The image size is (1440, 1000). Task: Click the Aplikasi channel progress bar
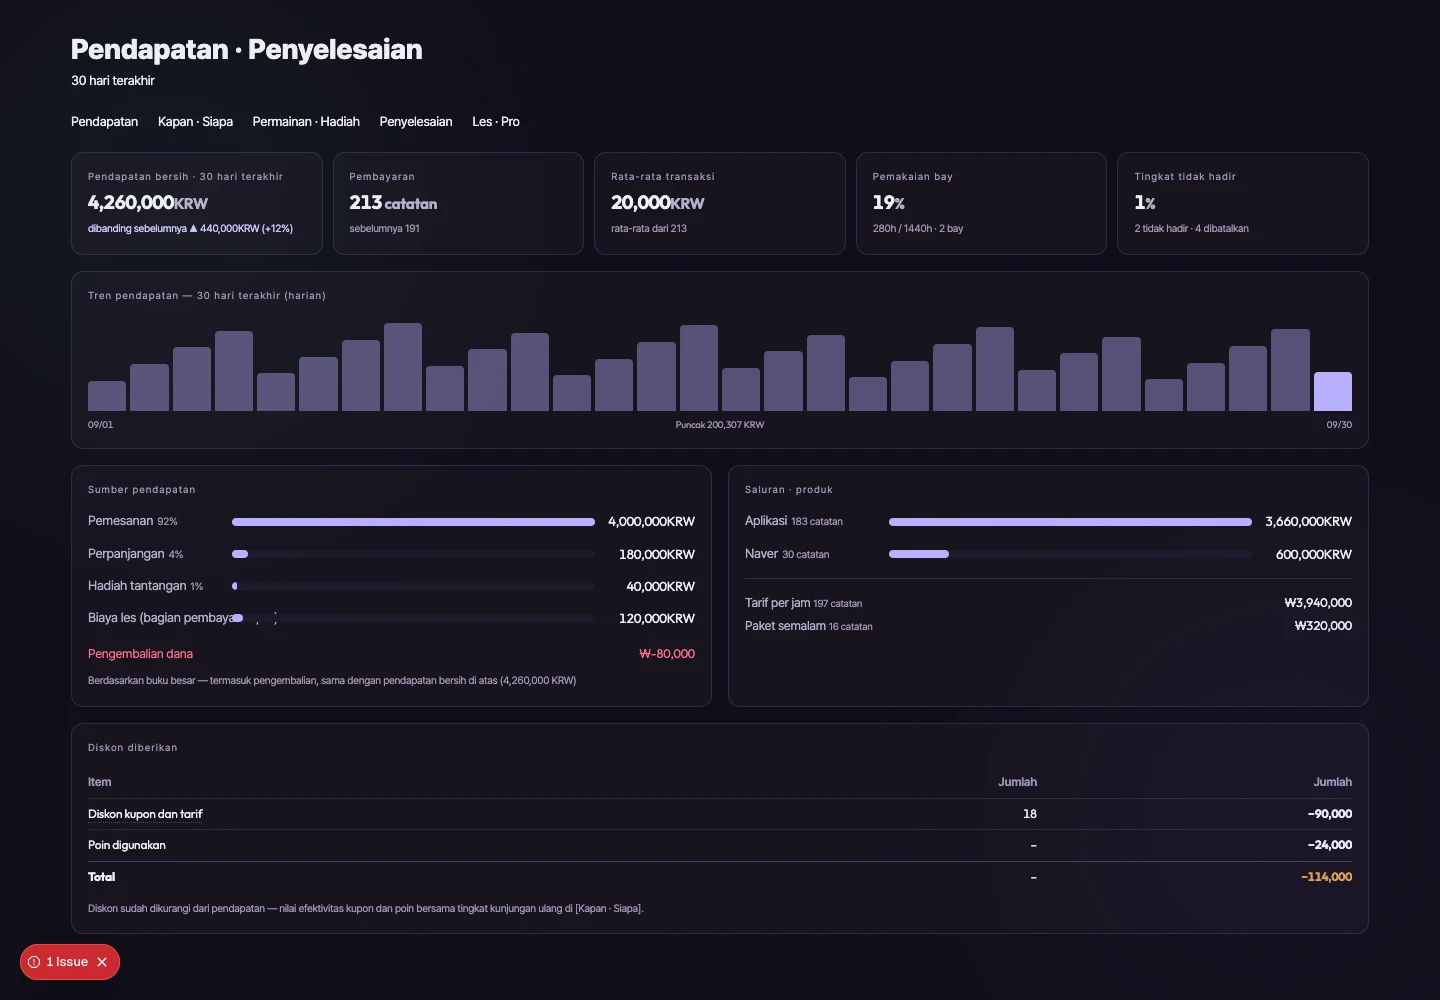coord(1070,522)
